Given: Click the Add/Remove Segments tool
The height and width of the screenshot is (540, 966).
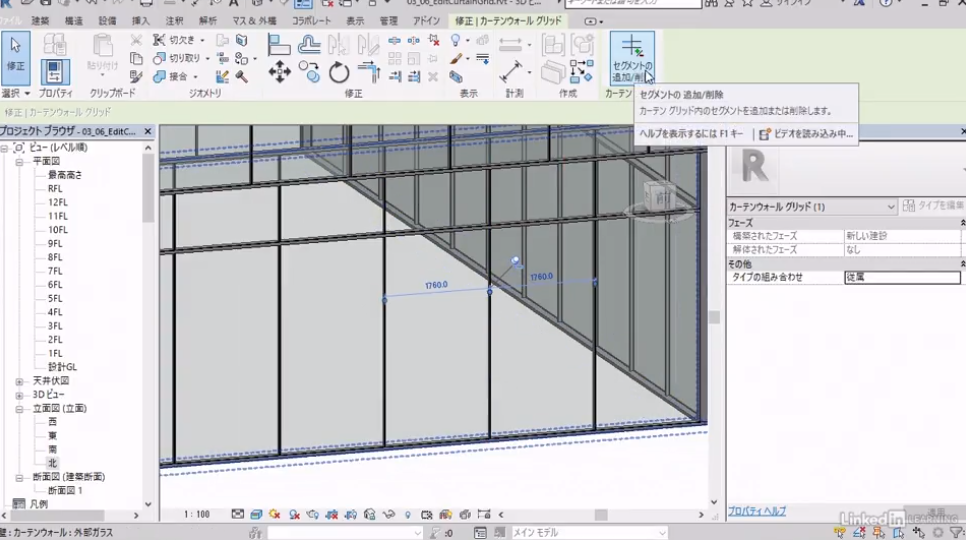Looking at the screenshot, I should tap(632, 57).
